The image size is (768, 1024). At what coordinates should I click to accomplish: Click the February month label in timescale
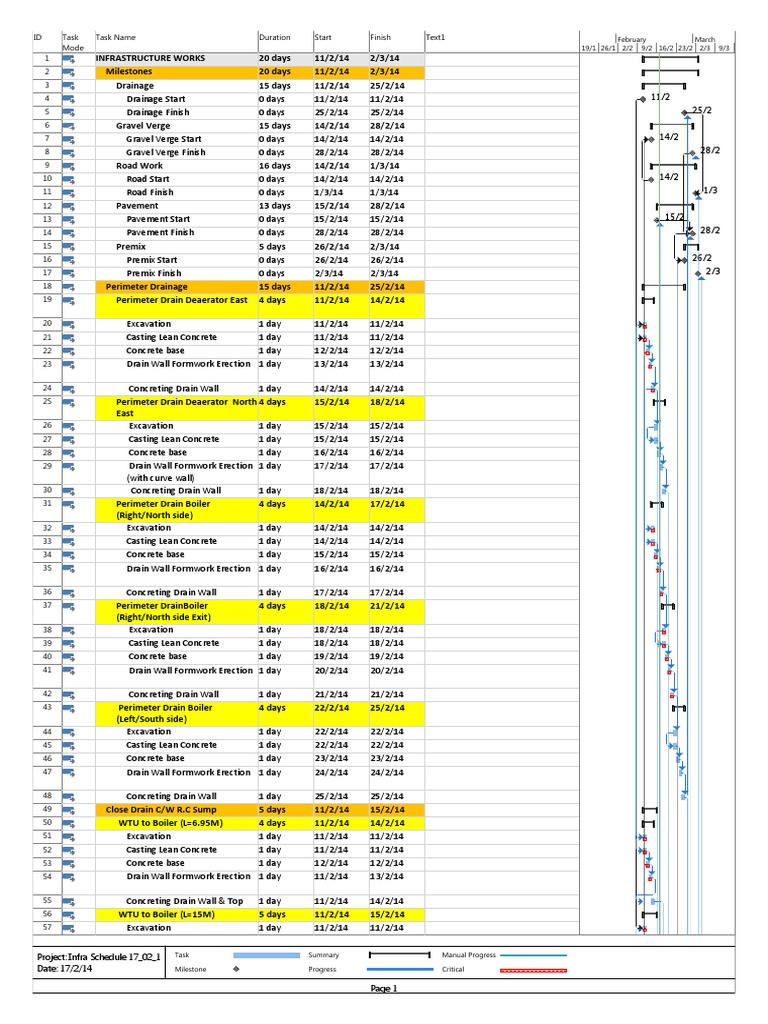(630, 39)
